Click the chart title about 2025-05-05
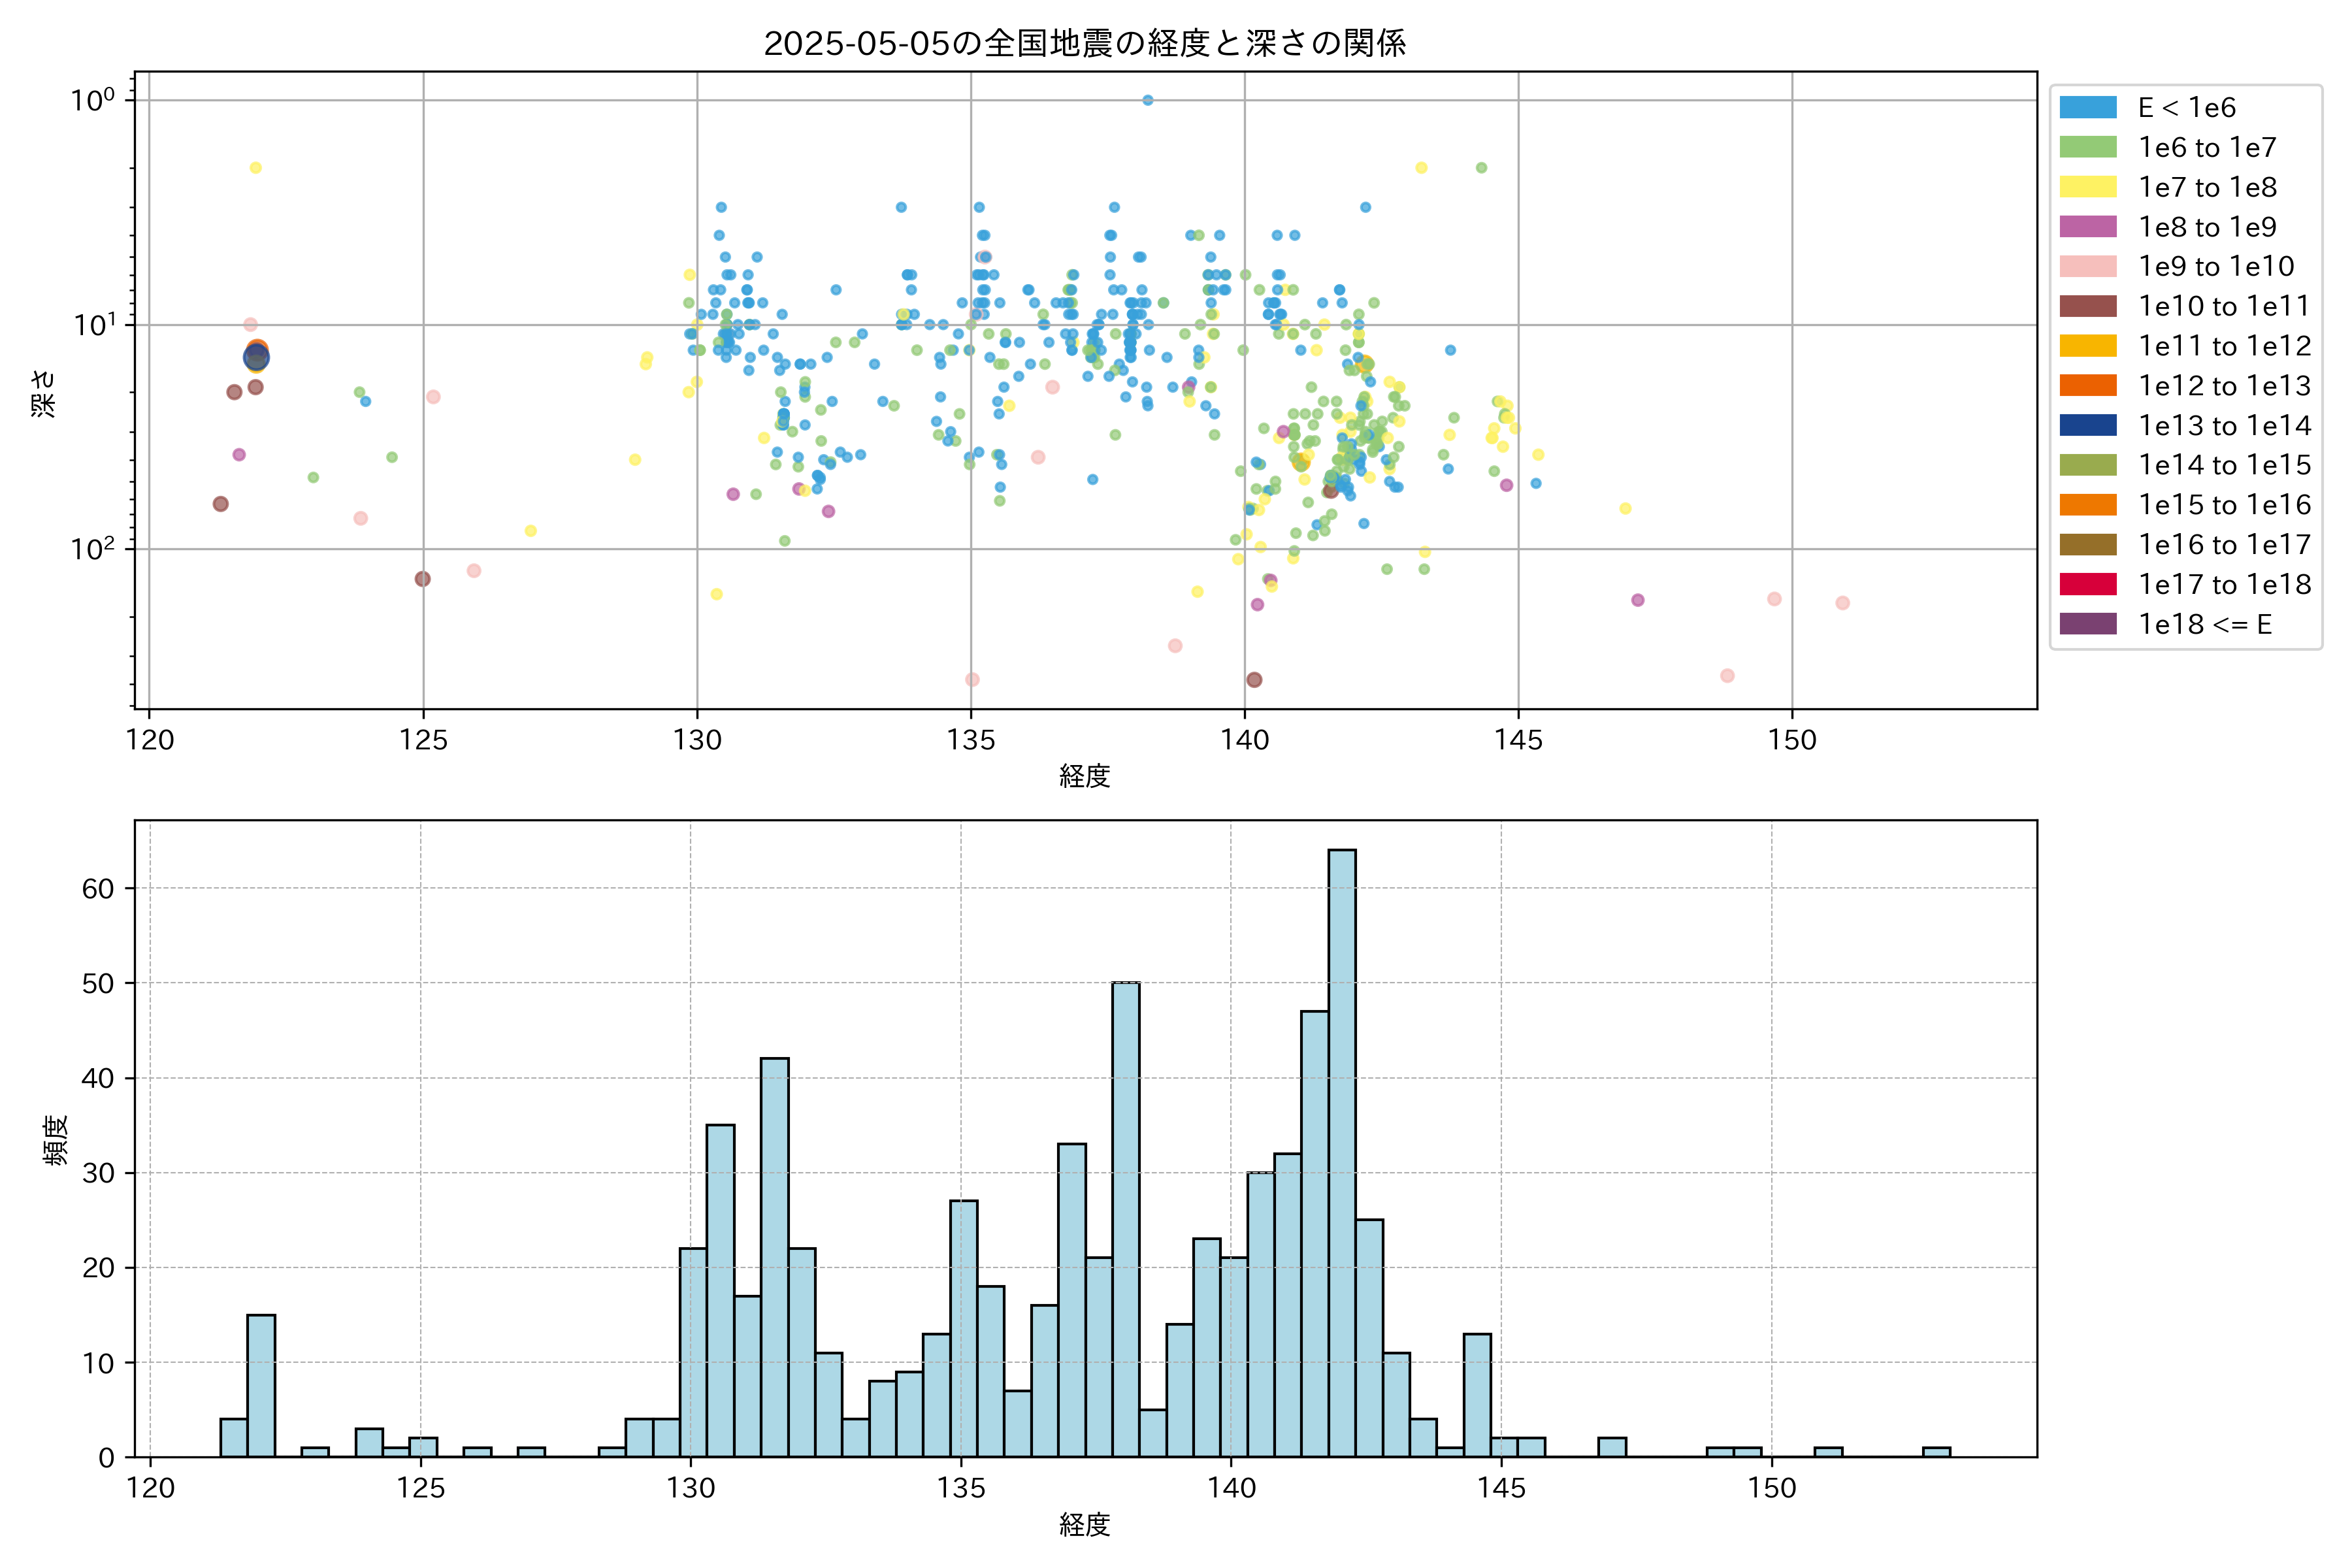2352x1568 pixels. 1085,43
